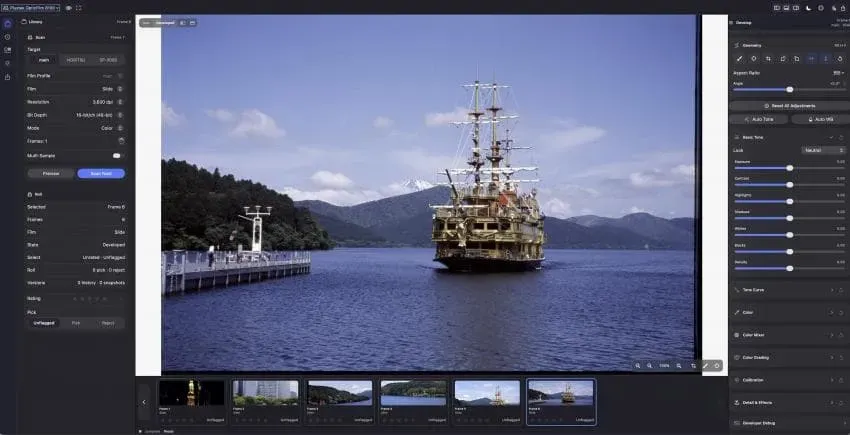Image resolution: width=850 pixels, height=435 pixels.
Task: Expand the Detail & Effects section
Action: point(832,402)
